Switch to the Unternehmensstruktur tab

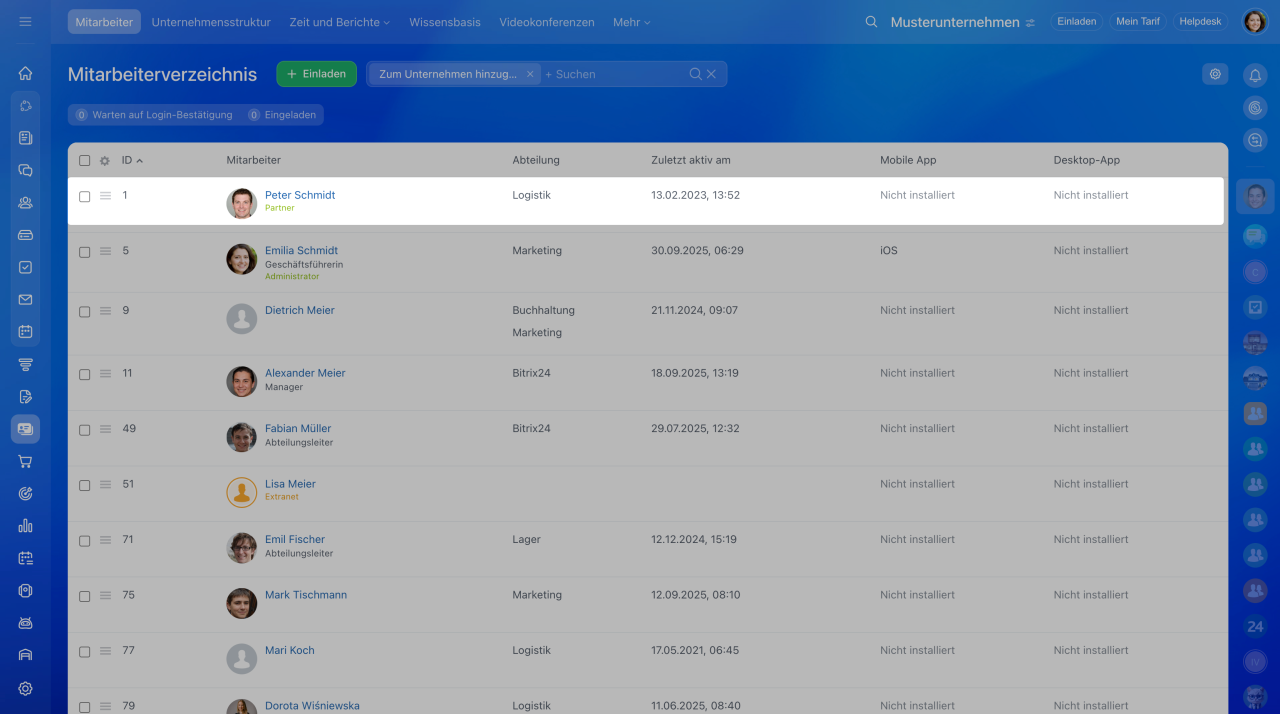[211, 22]
